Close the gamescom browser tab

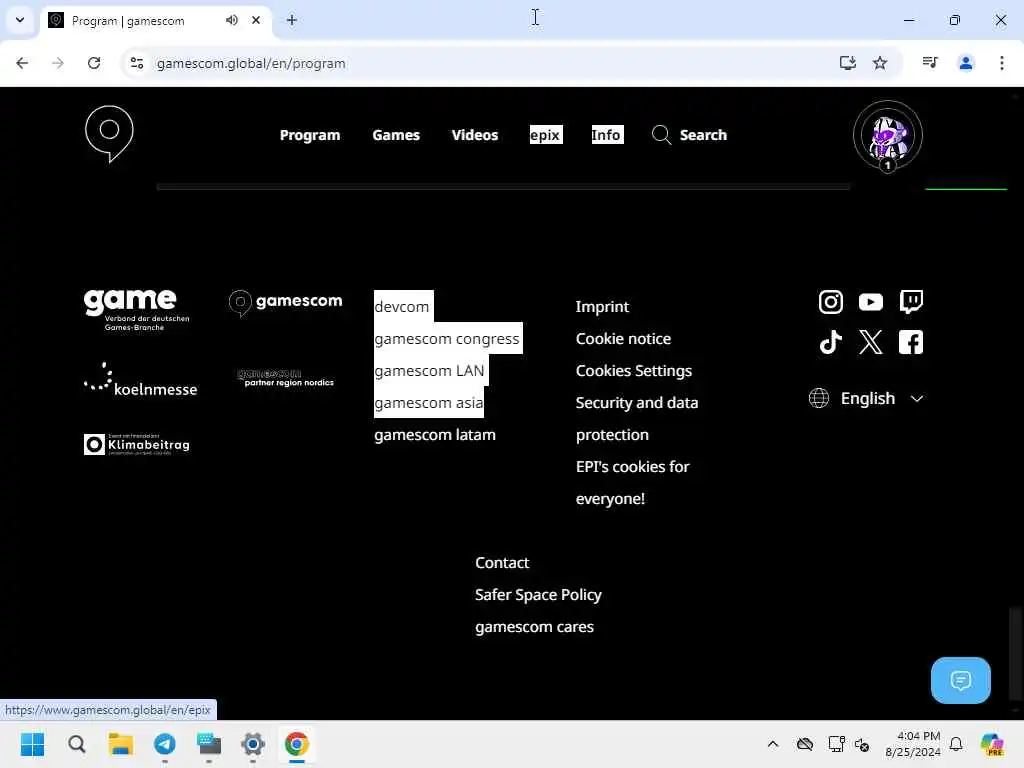pos(256,20)
